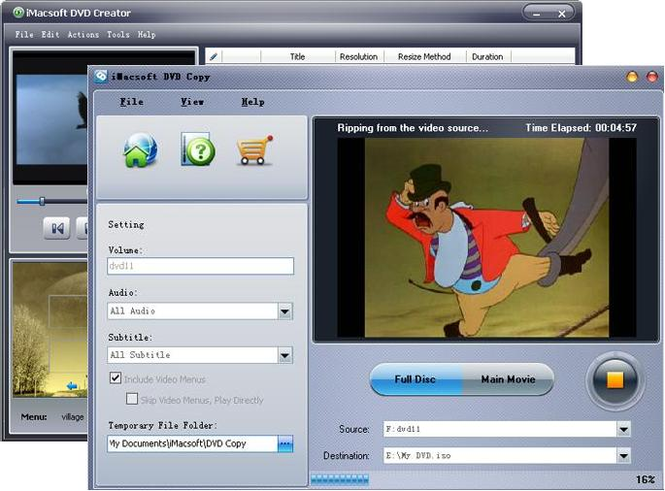Click the Ripping from the video source text
The image size is (665, 491).
coord(413,128)
